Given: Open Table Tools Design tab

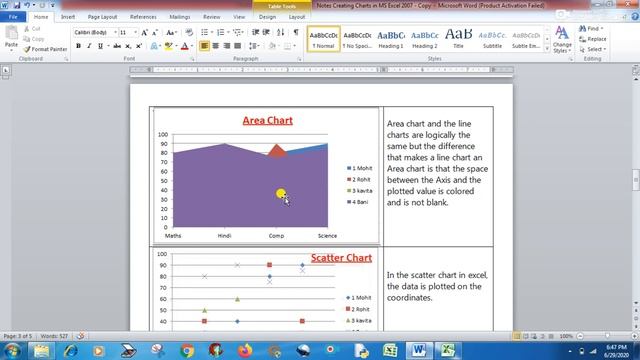Looking at the screenshot, I should coord(267,17).
